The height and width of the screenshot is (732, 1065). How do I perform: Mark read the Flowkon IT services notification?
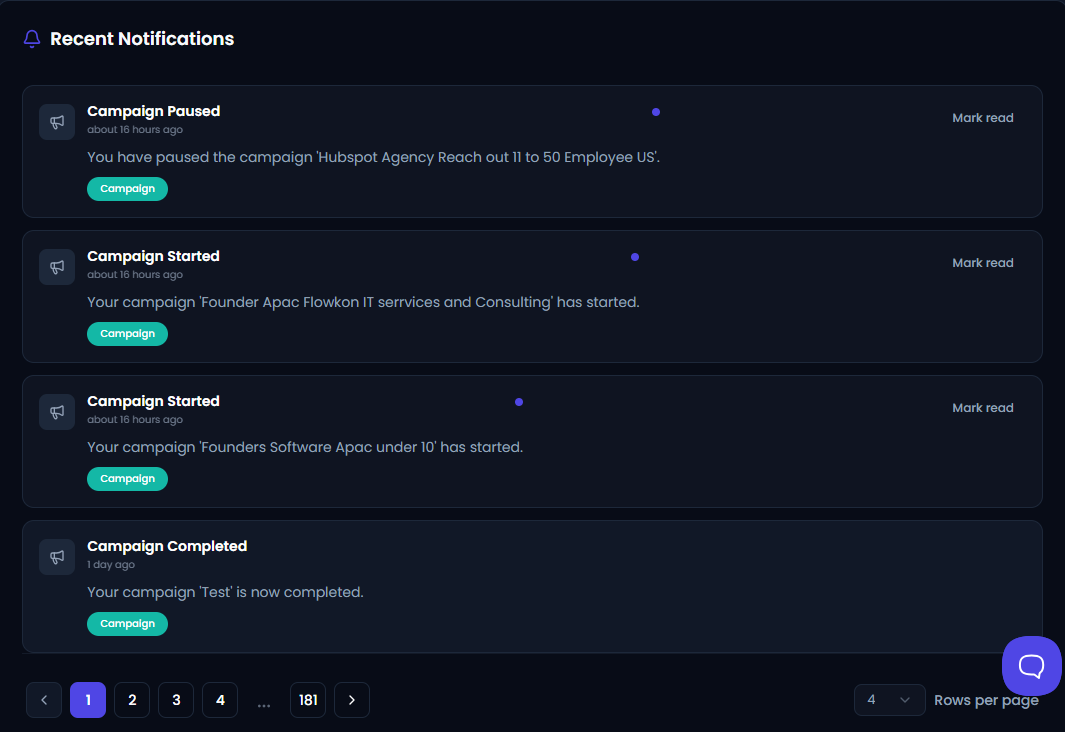point(982,263)
